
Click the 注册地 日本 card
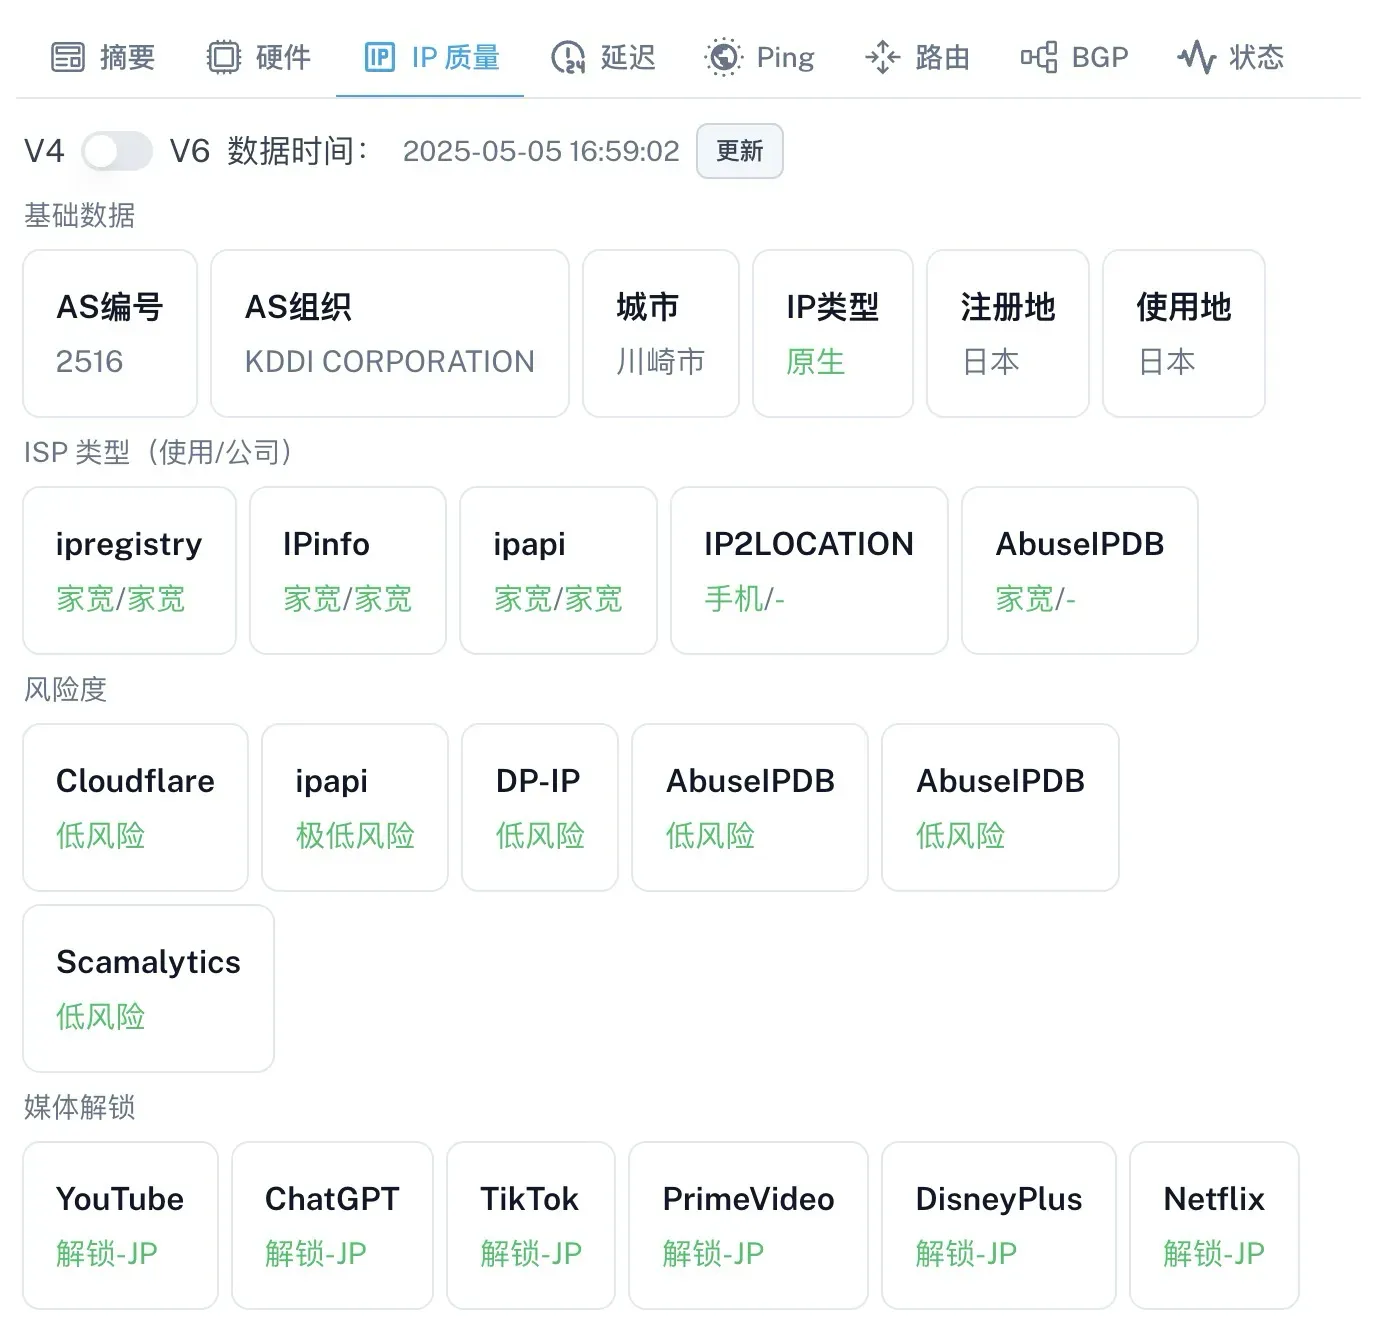click(1008, 333)
